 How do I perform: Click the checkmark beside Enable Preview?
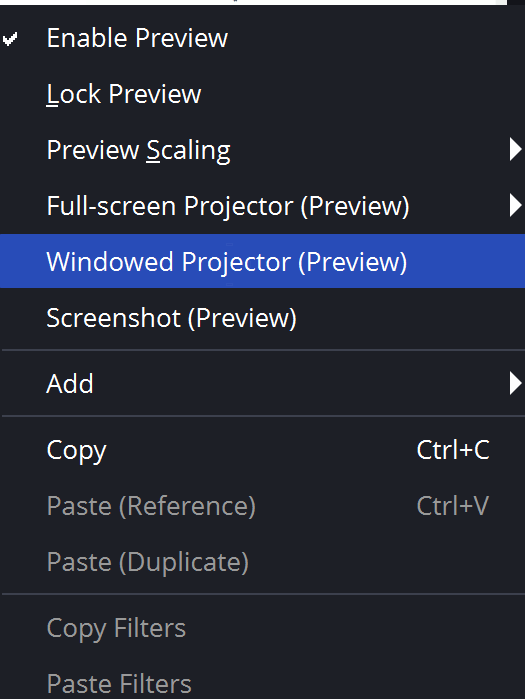10,39
